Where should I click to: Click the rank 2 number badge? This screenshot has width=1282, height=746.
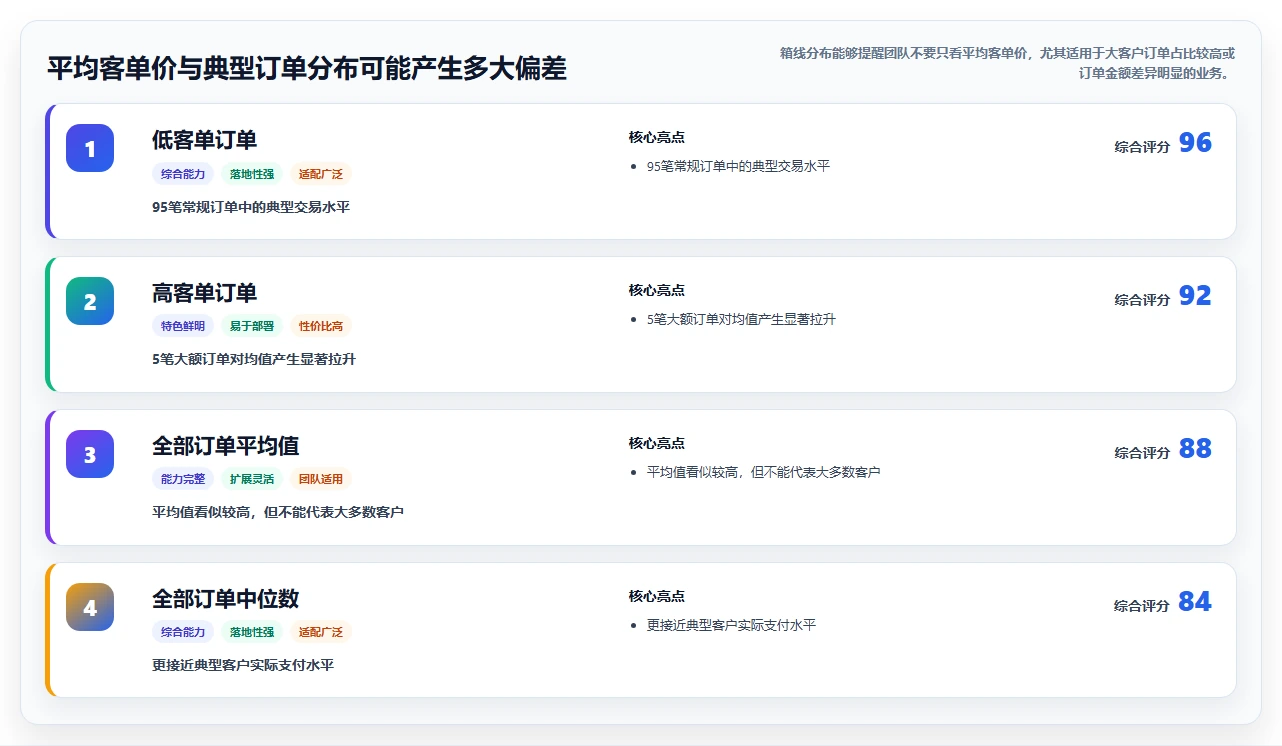tap(90, 301)
